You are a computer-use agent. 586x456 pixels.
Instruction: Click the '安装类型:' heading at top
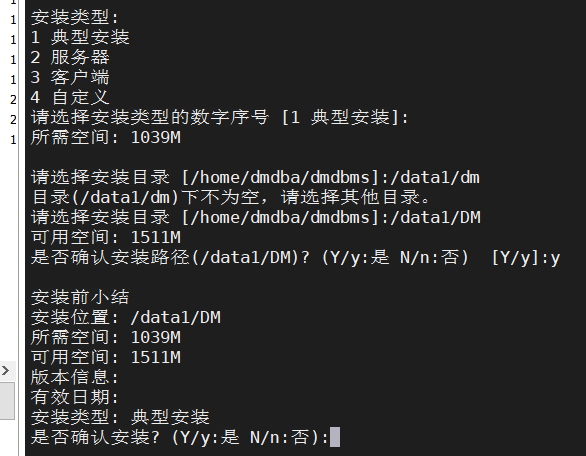pyautogui.click(x=75, y=17)
